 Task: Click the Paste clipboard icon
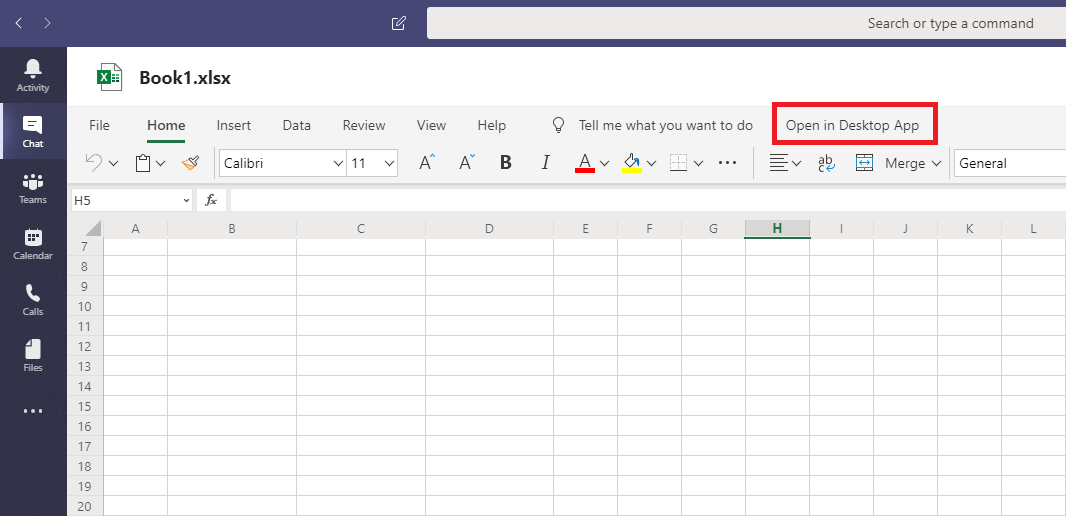[x=143, y=163]
